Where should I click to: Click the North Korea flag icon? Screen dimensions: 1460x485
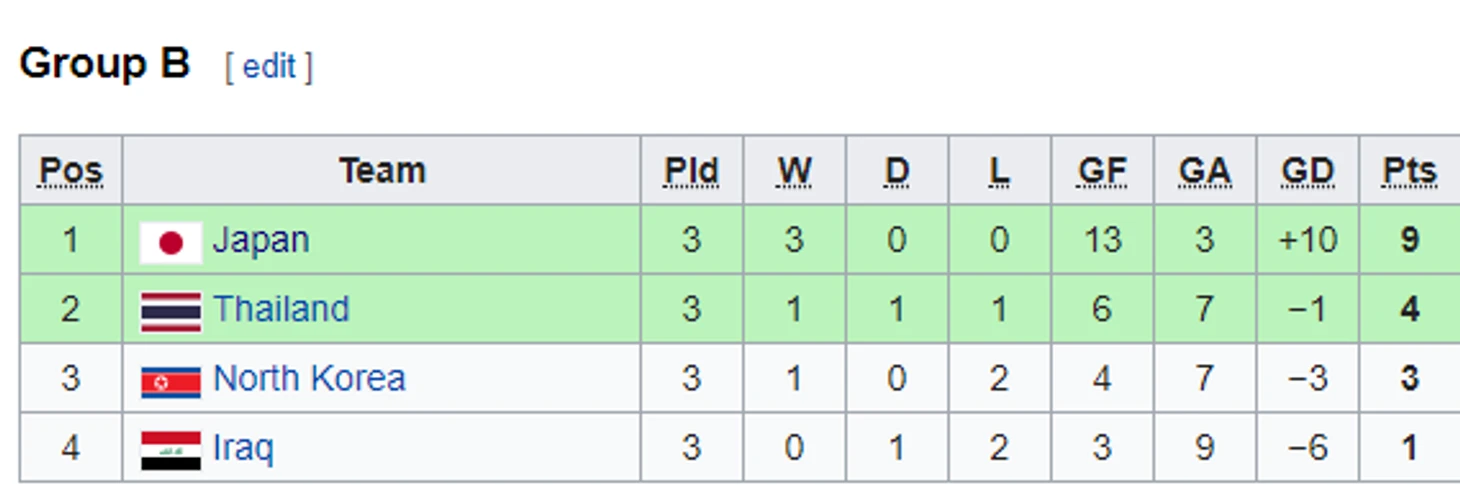[x=171, y=381]
